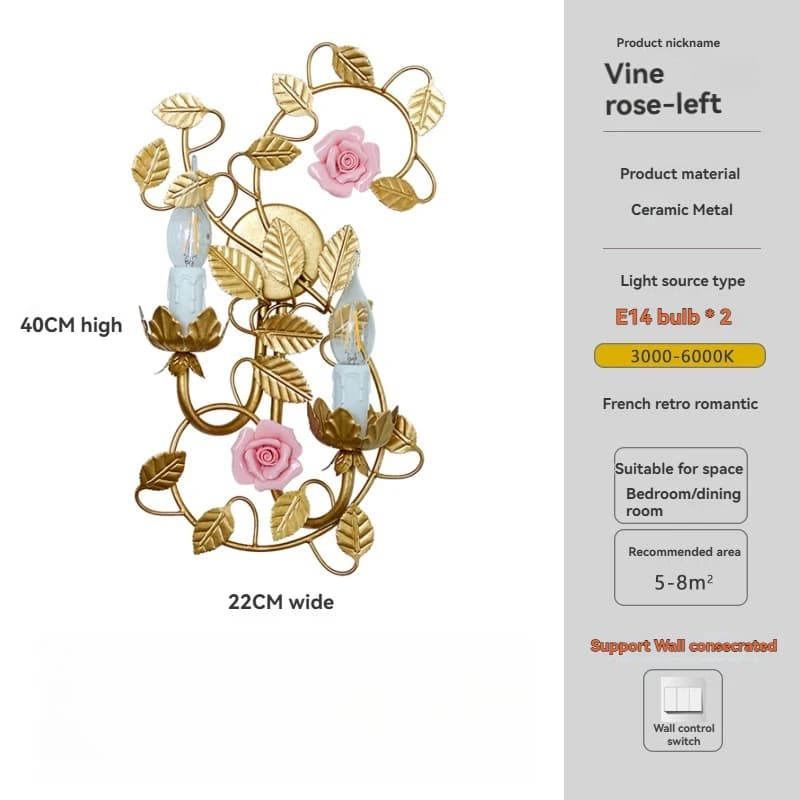
Task: Click the lower pink ceramic rose
Action: point(266,455)
